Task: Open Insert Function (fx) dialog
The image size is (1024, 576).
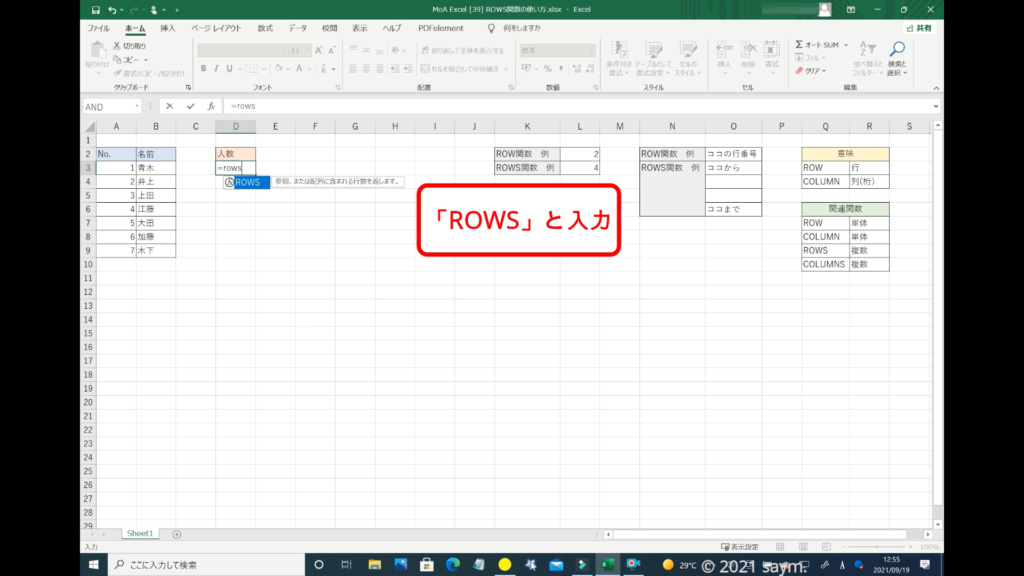Action: point(211,106)
